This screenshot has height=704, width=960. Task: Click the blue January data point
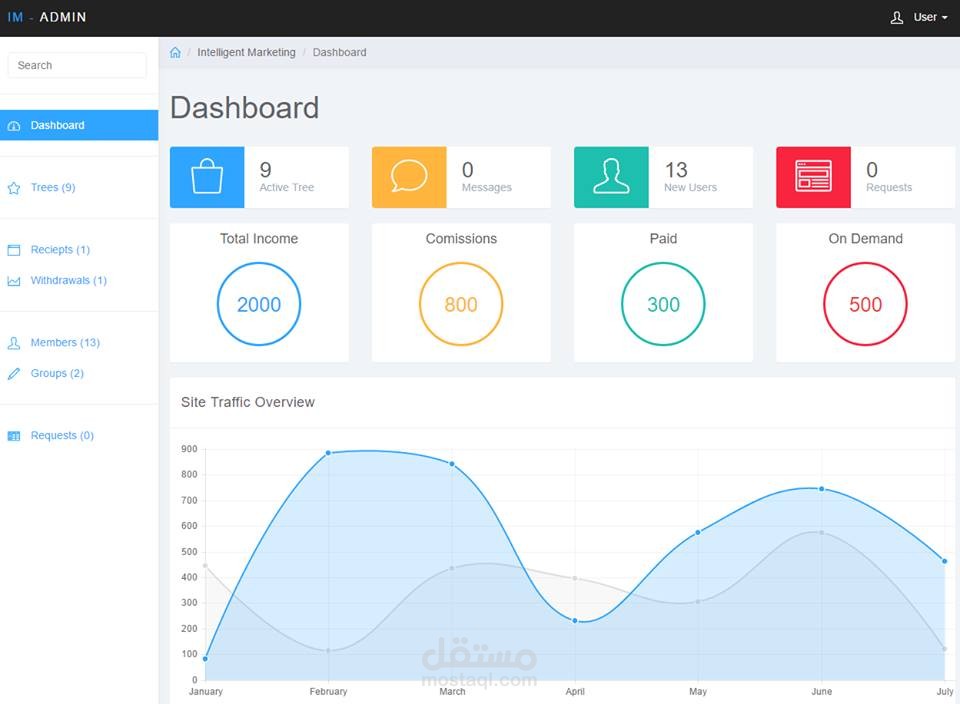click(x=205, y=659)
